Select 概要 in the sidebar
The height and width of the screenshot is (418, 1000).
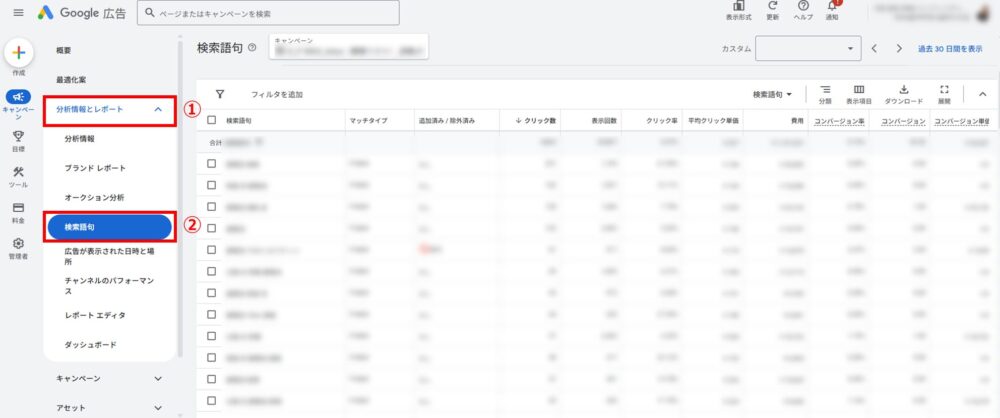click(x=64, y=50)
